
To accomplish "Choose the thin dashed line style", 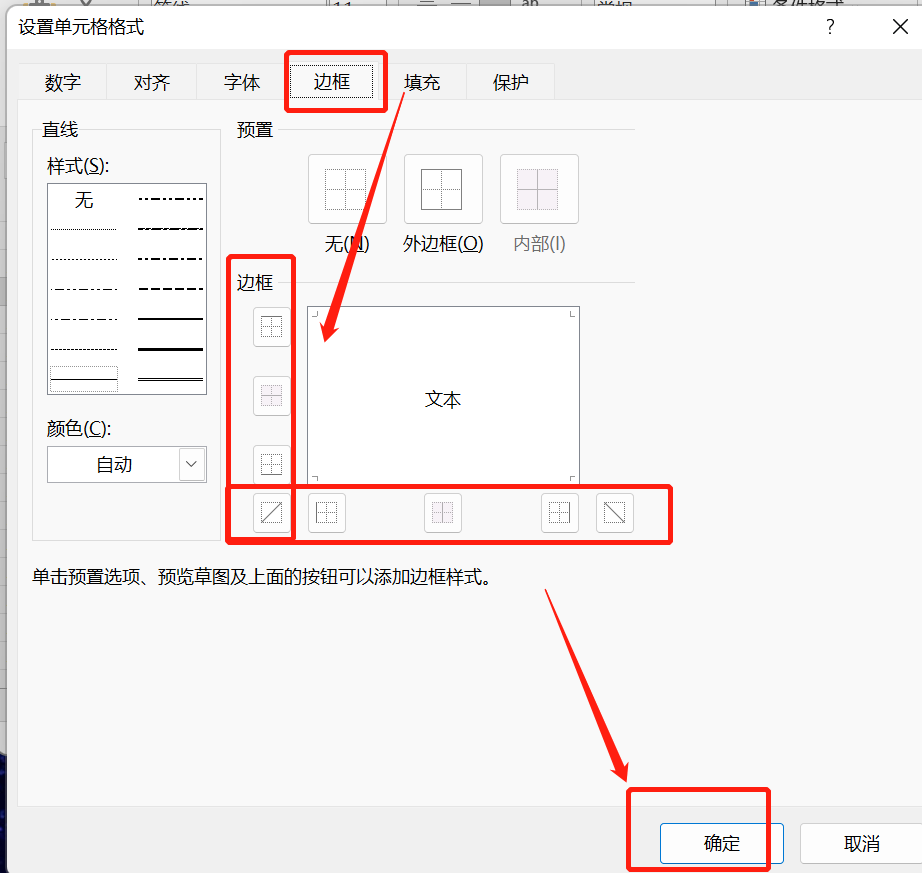I will (x=84, y=349).
